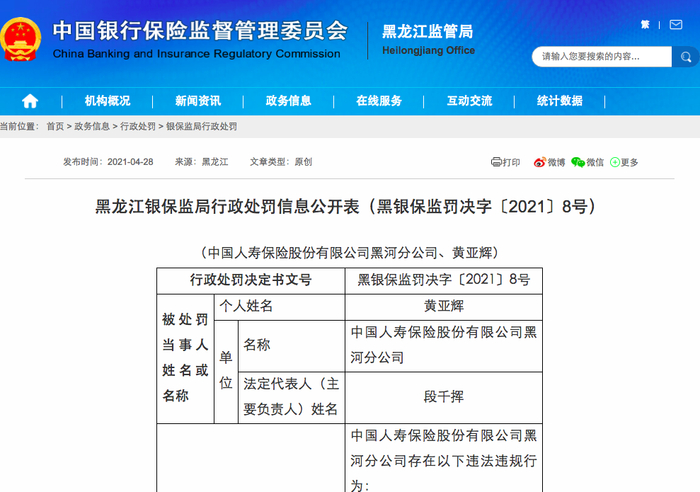The image size is (700, 492).
Task: Click 政务信息 breadcrumb link
Action: [92, 126]
